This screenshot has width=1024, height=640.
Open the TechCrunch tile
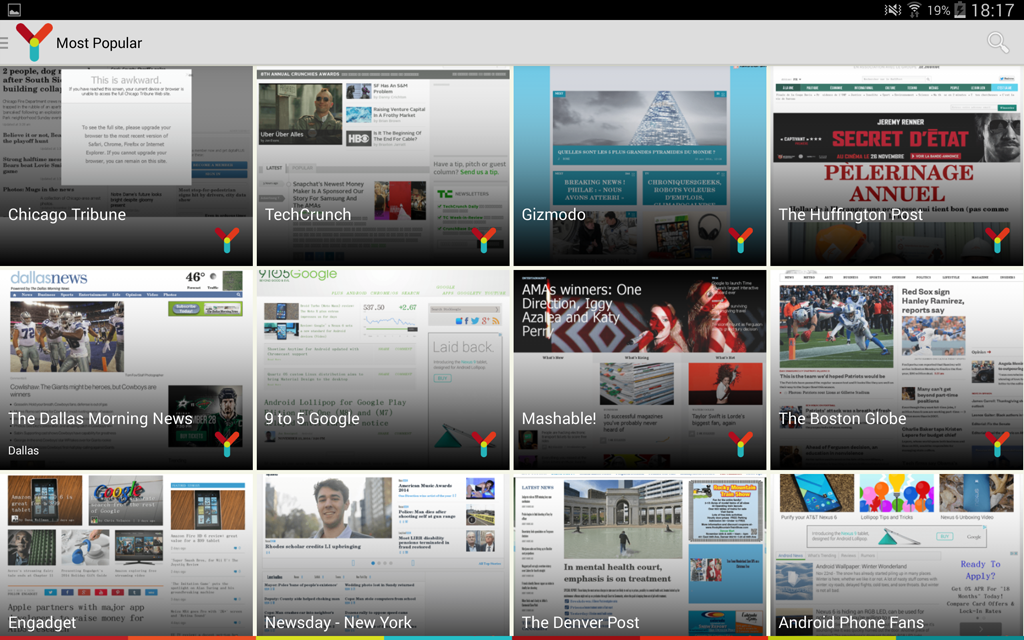coord(383,166)
